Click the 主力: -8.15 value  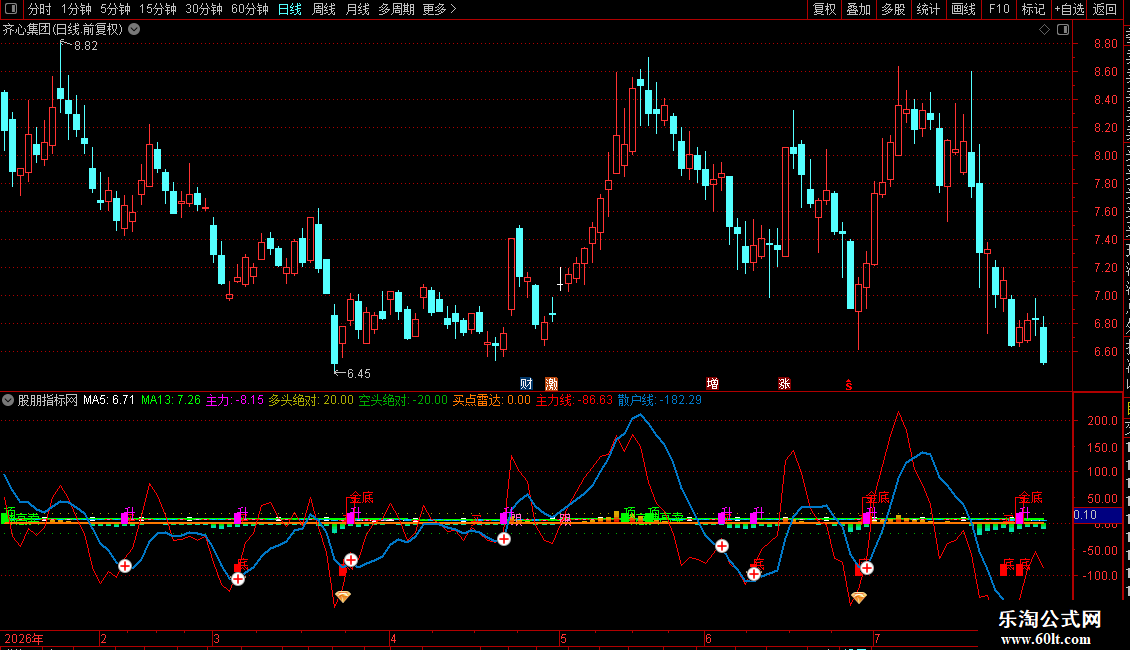point(235,400)
